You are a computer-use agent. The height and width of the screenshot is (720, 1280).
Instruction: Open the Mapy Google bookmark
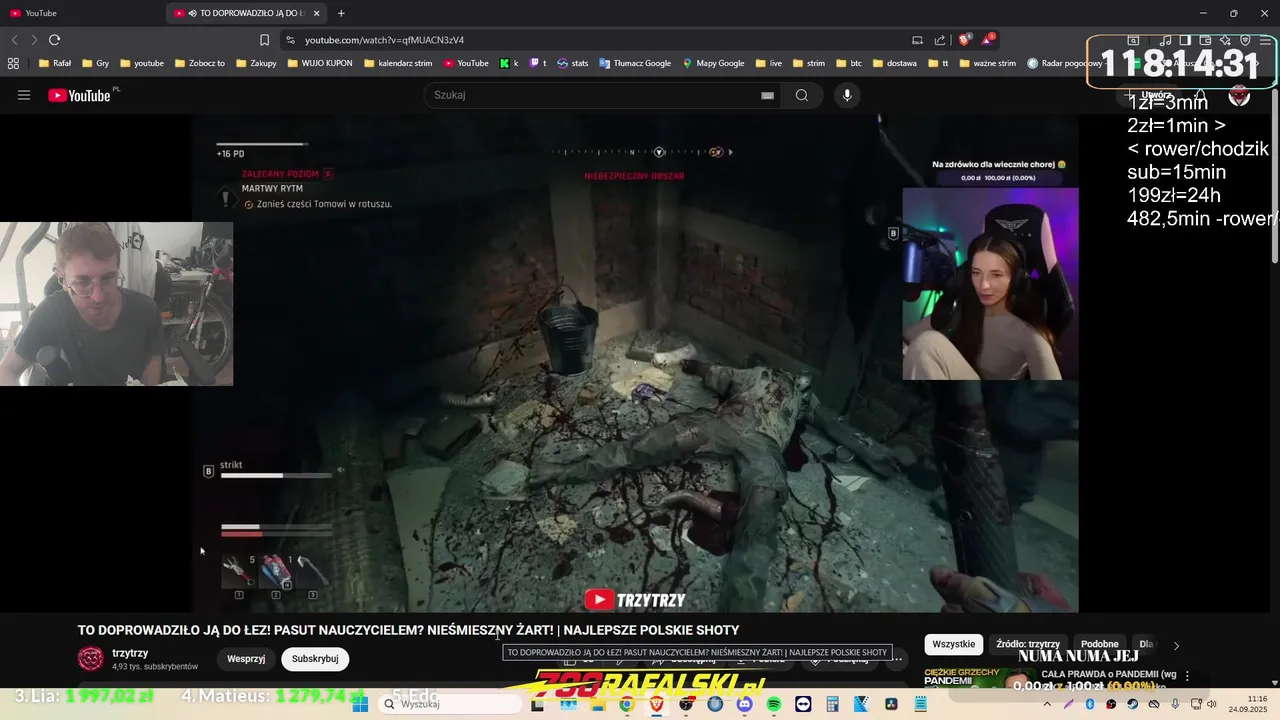click(x=713, y=63)
